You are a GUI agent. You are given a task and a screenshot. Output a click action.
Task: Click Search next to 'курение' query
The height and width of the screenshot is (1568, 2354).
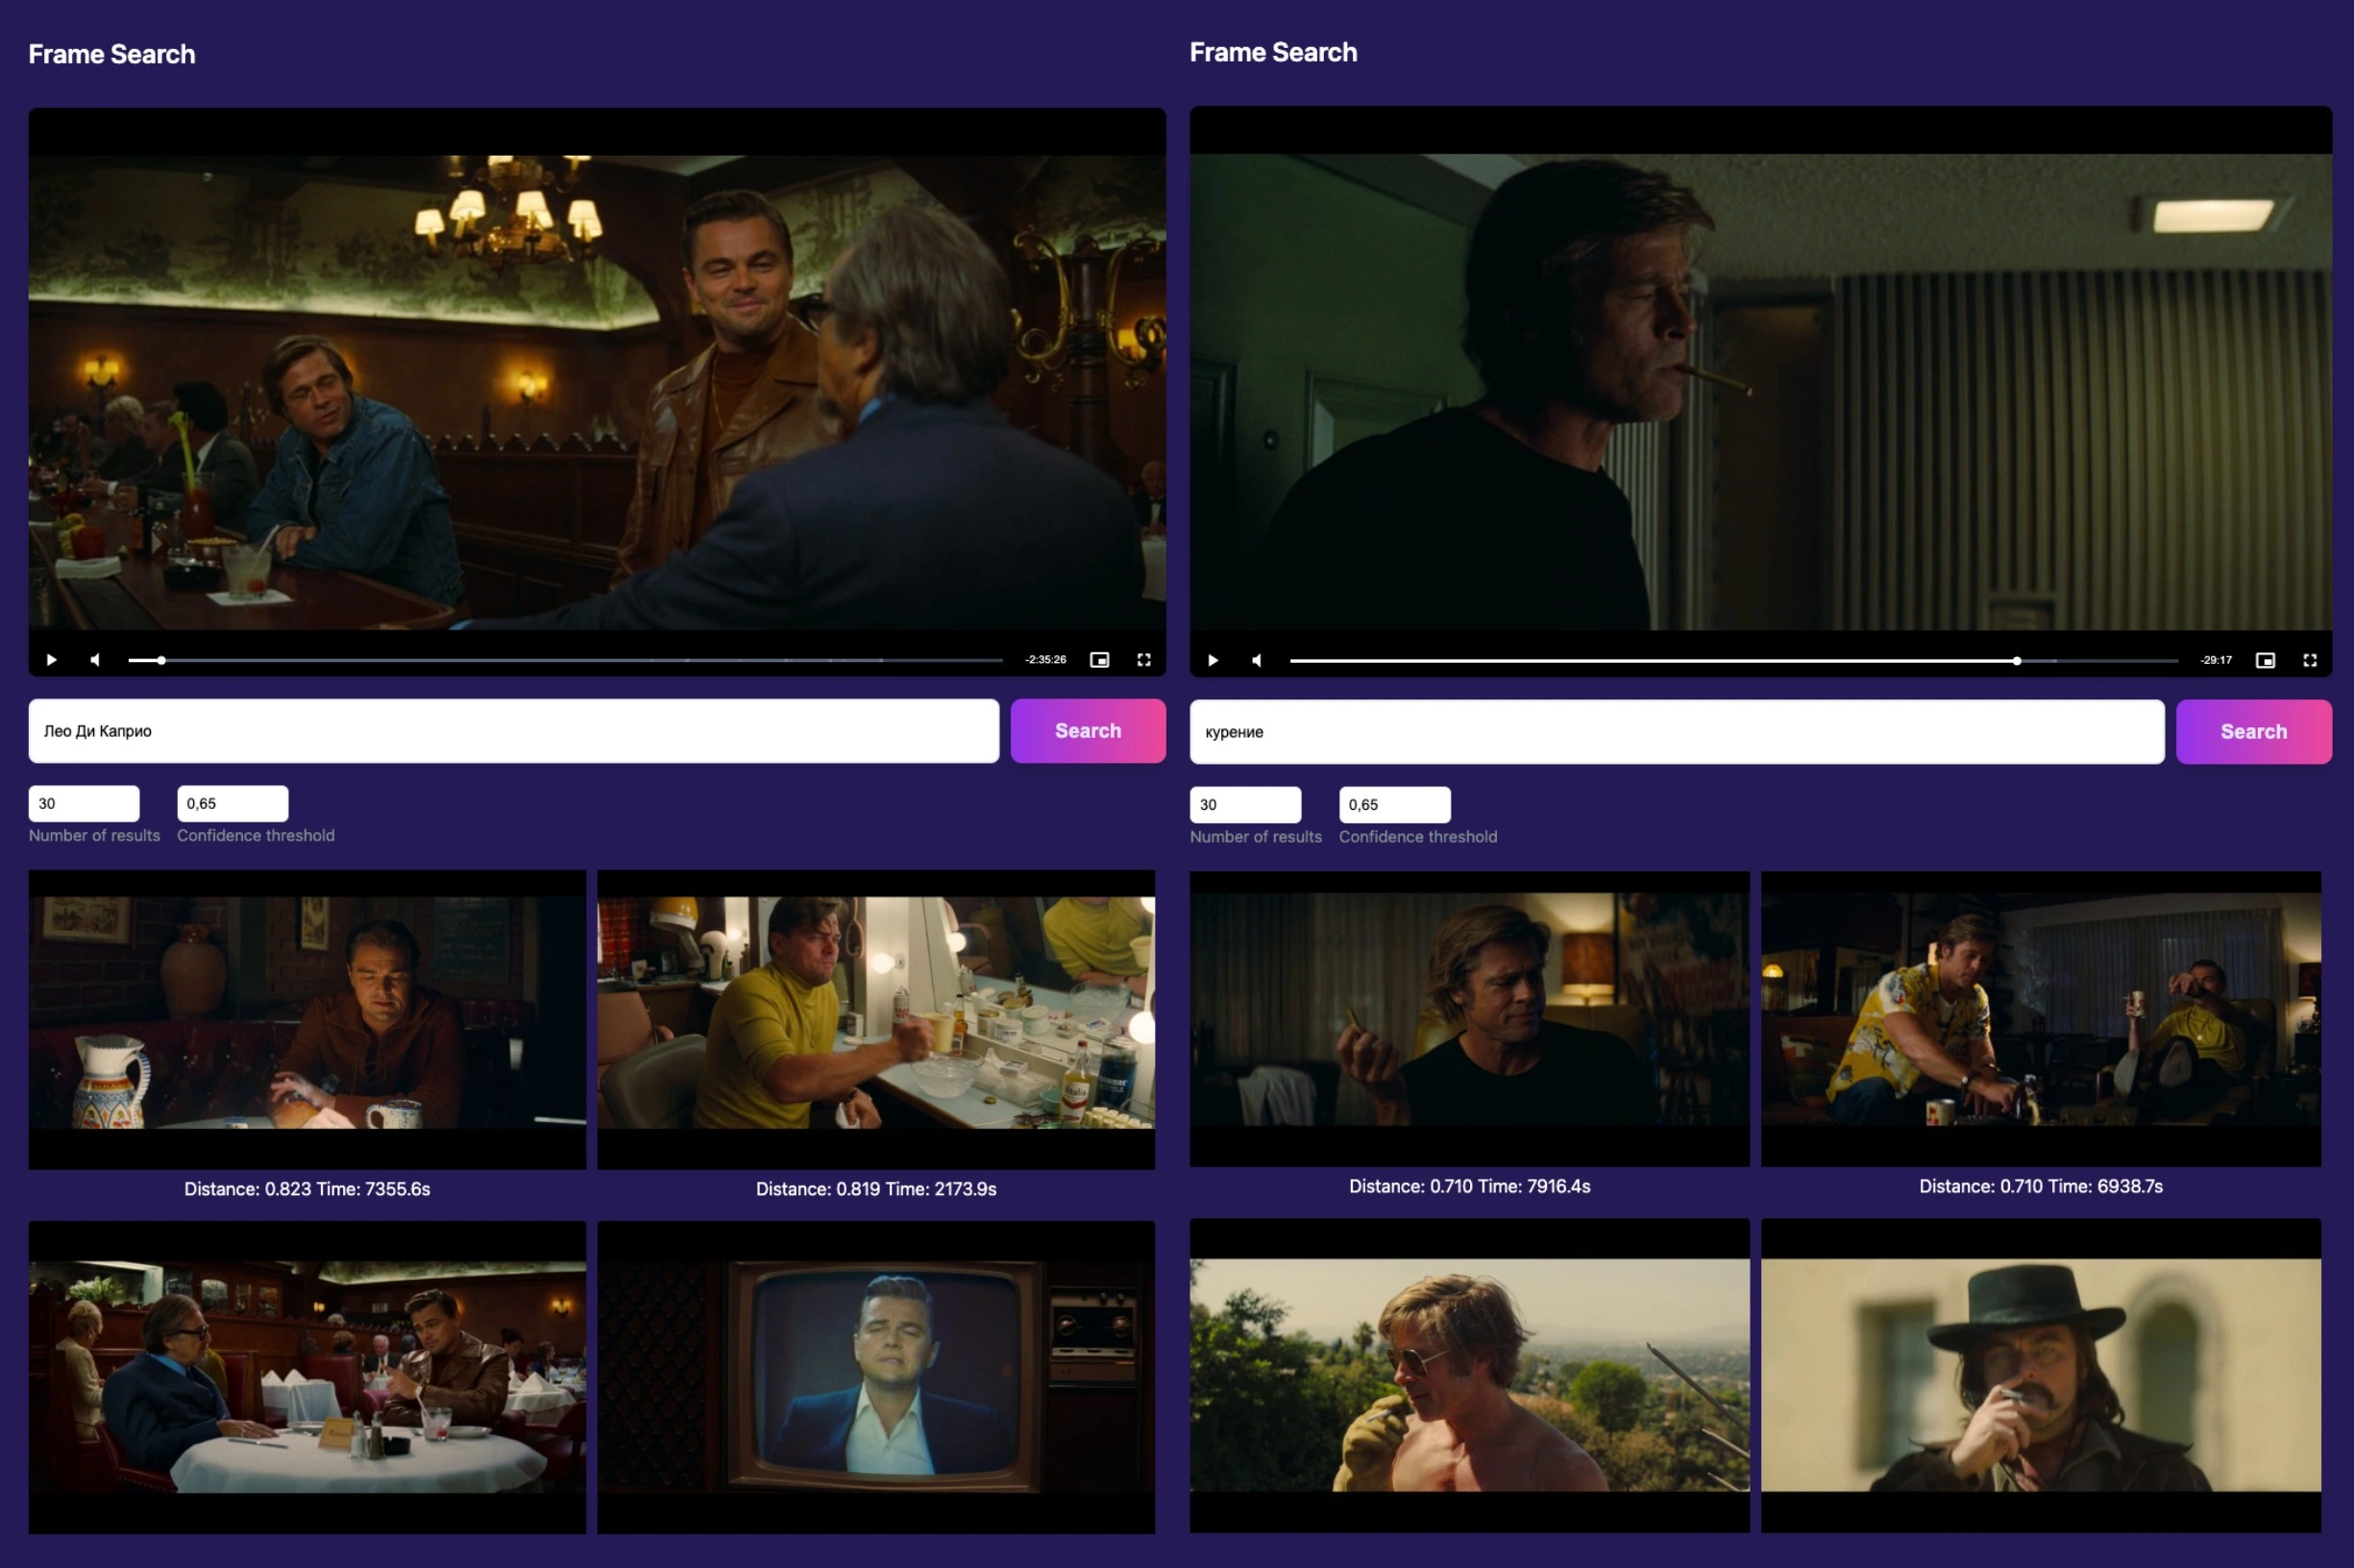[2254, 732]
